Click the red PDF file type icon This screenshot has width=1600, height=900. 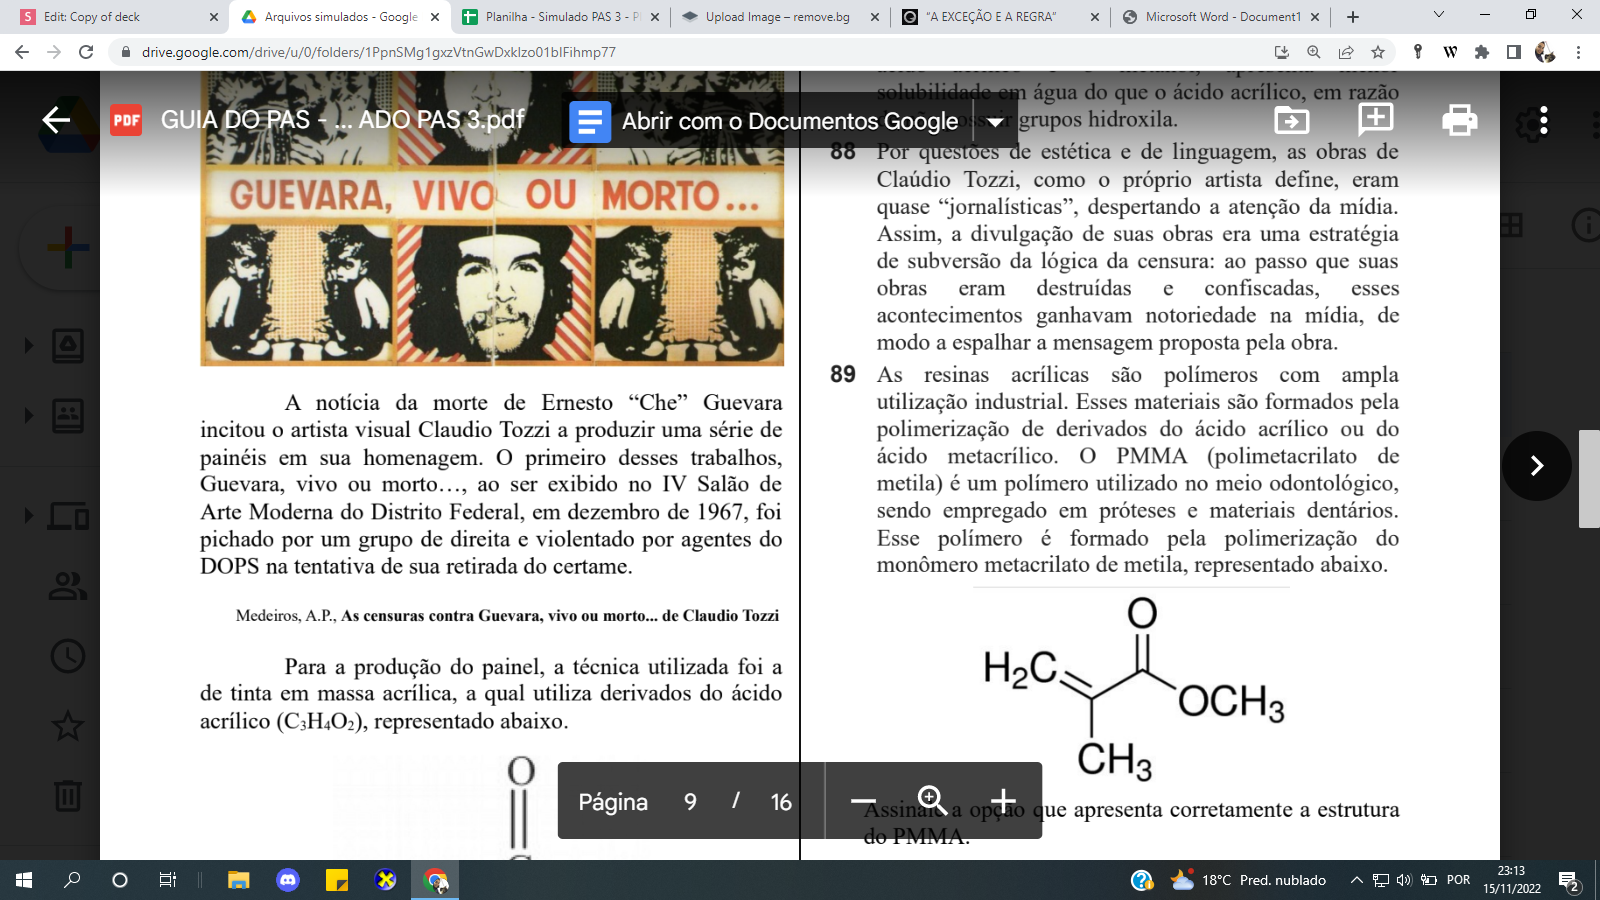126,121
